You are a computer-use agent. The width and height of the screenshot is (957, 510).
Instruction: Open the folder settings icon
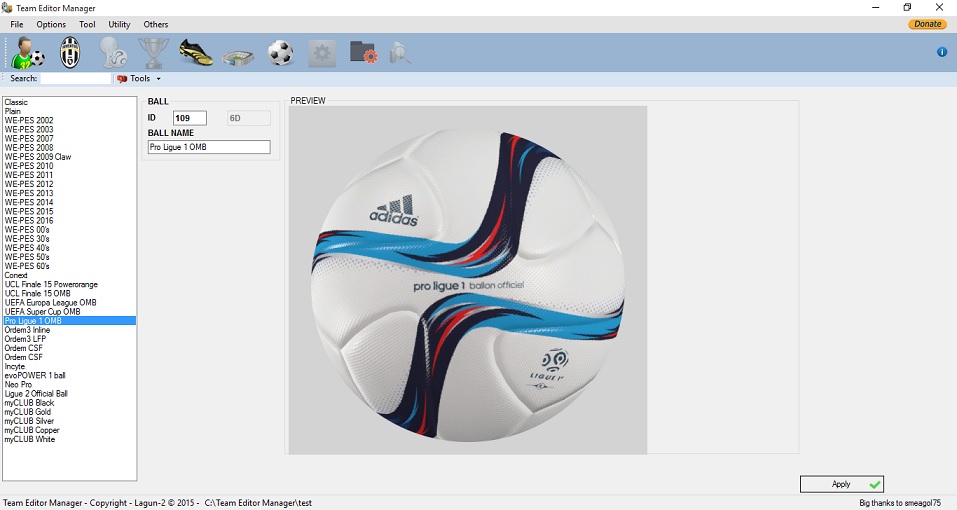point(364,52)
